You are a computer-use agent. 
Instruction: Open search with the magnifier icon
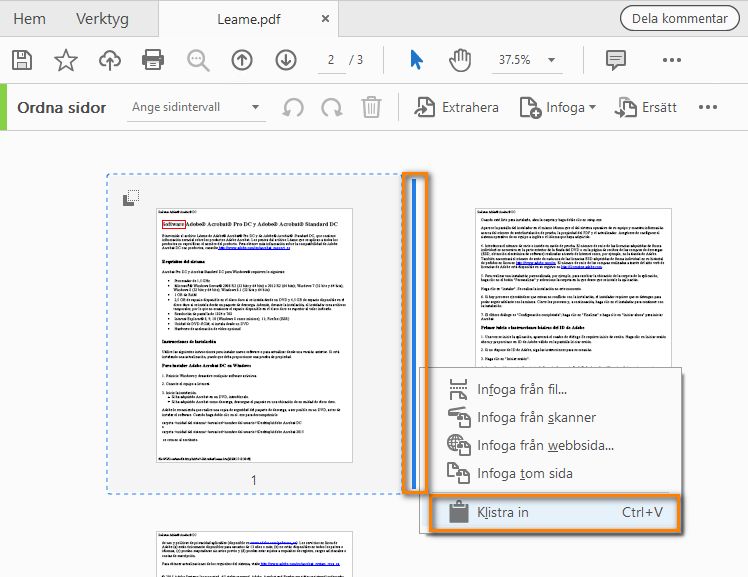[x=197, y=60]
